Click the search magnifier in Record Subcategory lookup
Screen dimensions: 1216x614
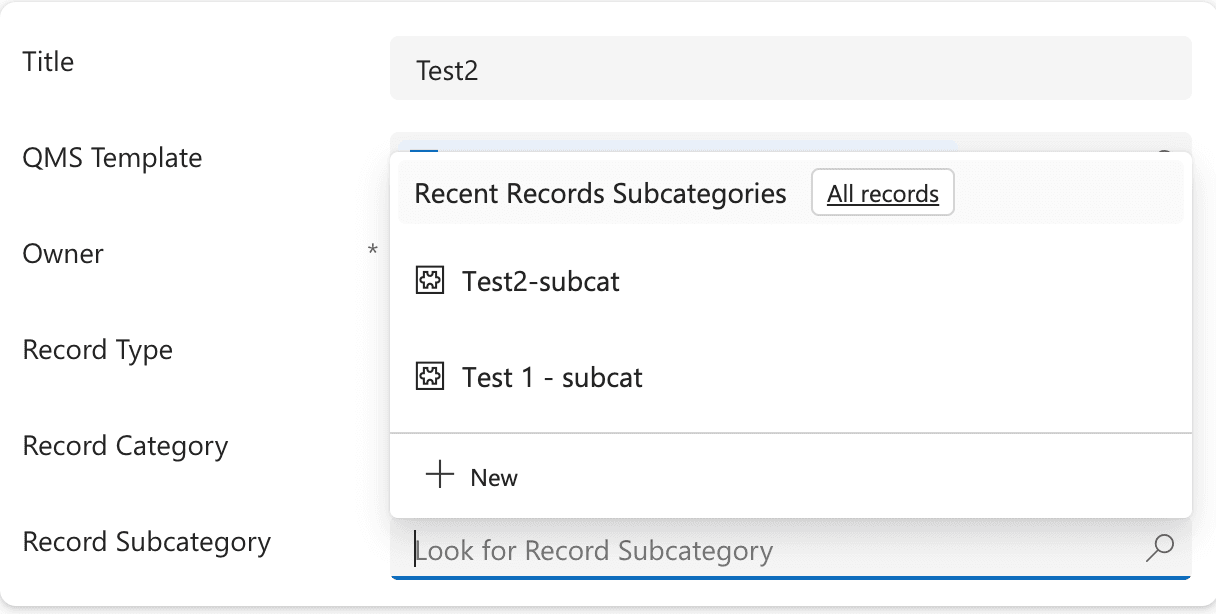tap(1160, 547)
